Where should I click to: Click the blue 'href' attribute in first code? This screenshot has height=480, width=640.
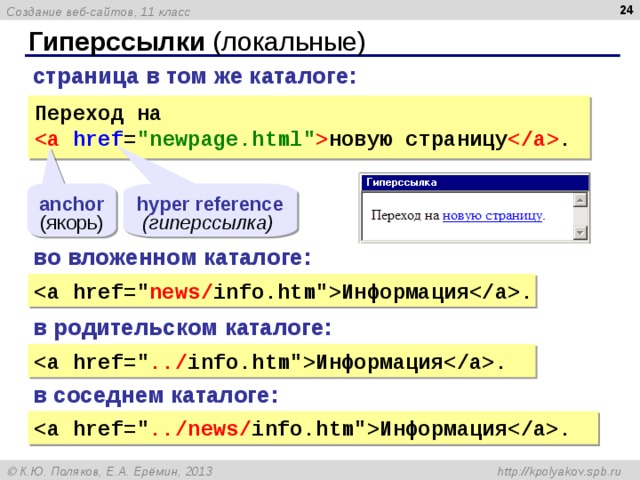pyautogui.click(x=98, y=139)
